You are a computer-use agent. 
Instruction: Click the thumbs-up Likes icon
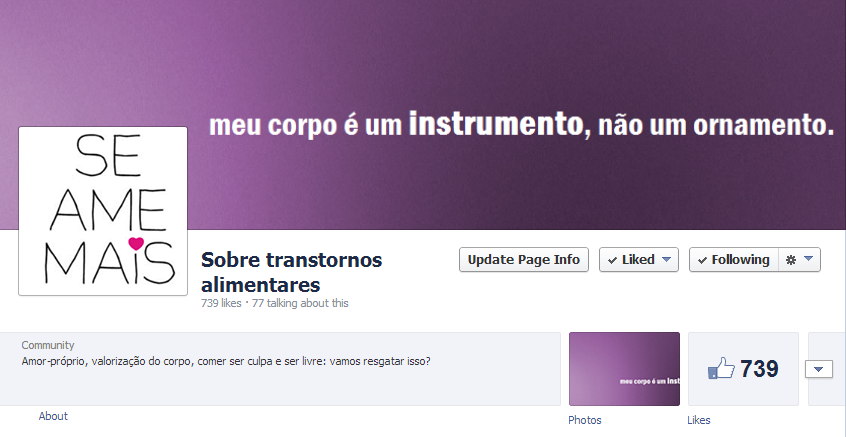[721, 369]
